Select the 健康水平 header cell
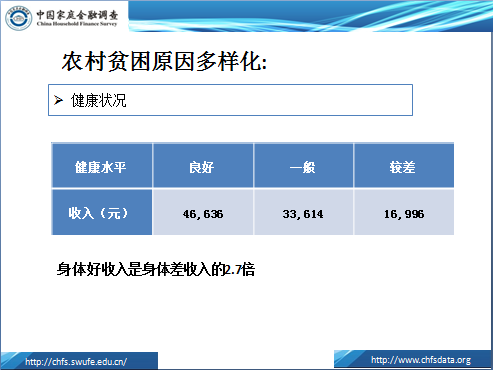Image resolution: width=493 pixels, height=370 pixels. click(102, 166)
